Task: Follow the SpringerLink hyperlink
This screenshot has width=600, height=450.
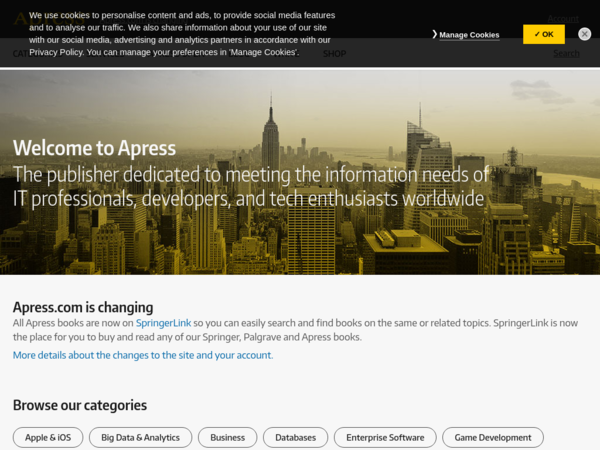Action: point(163,323)
